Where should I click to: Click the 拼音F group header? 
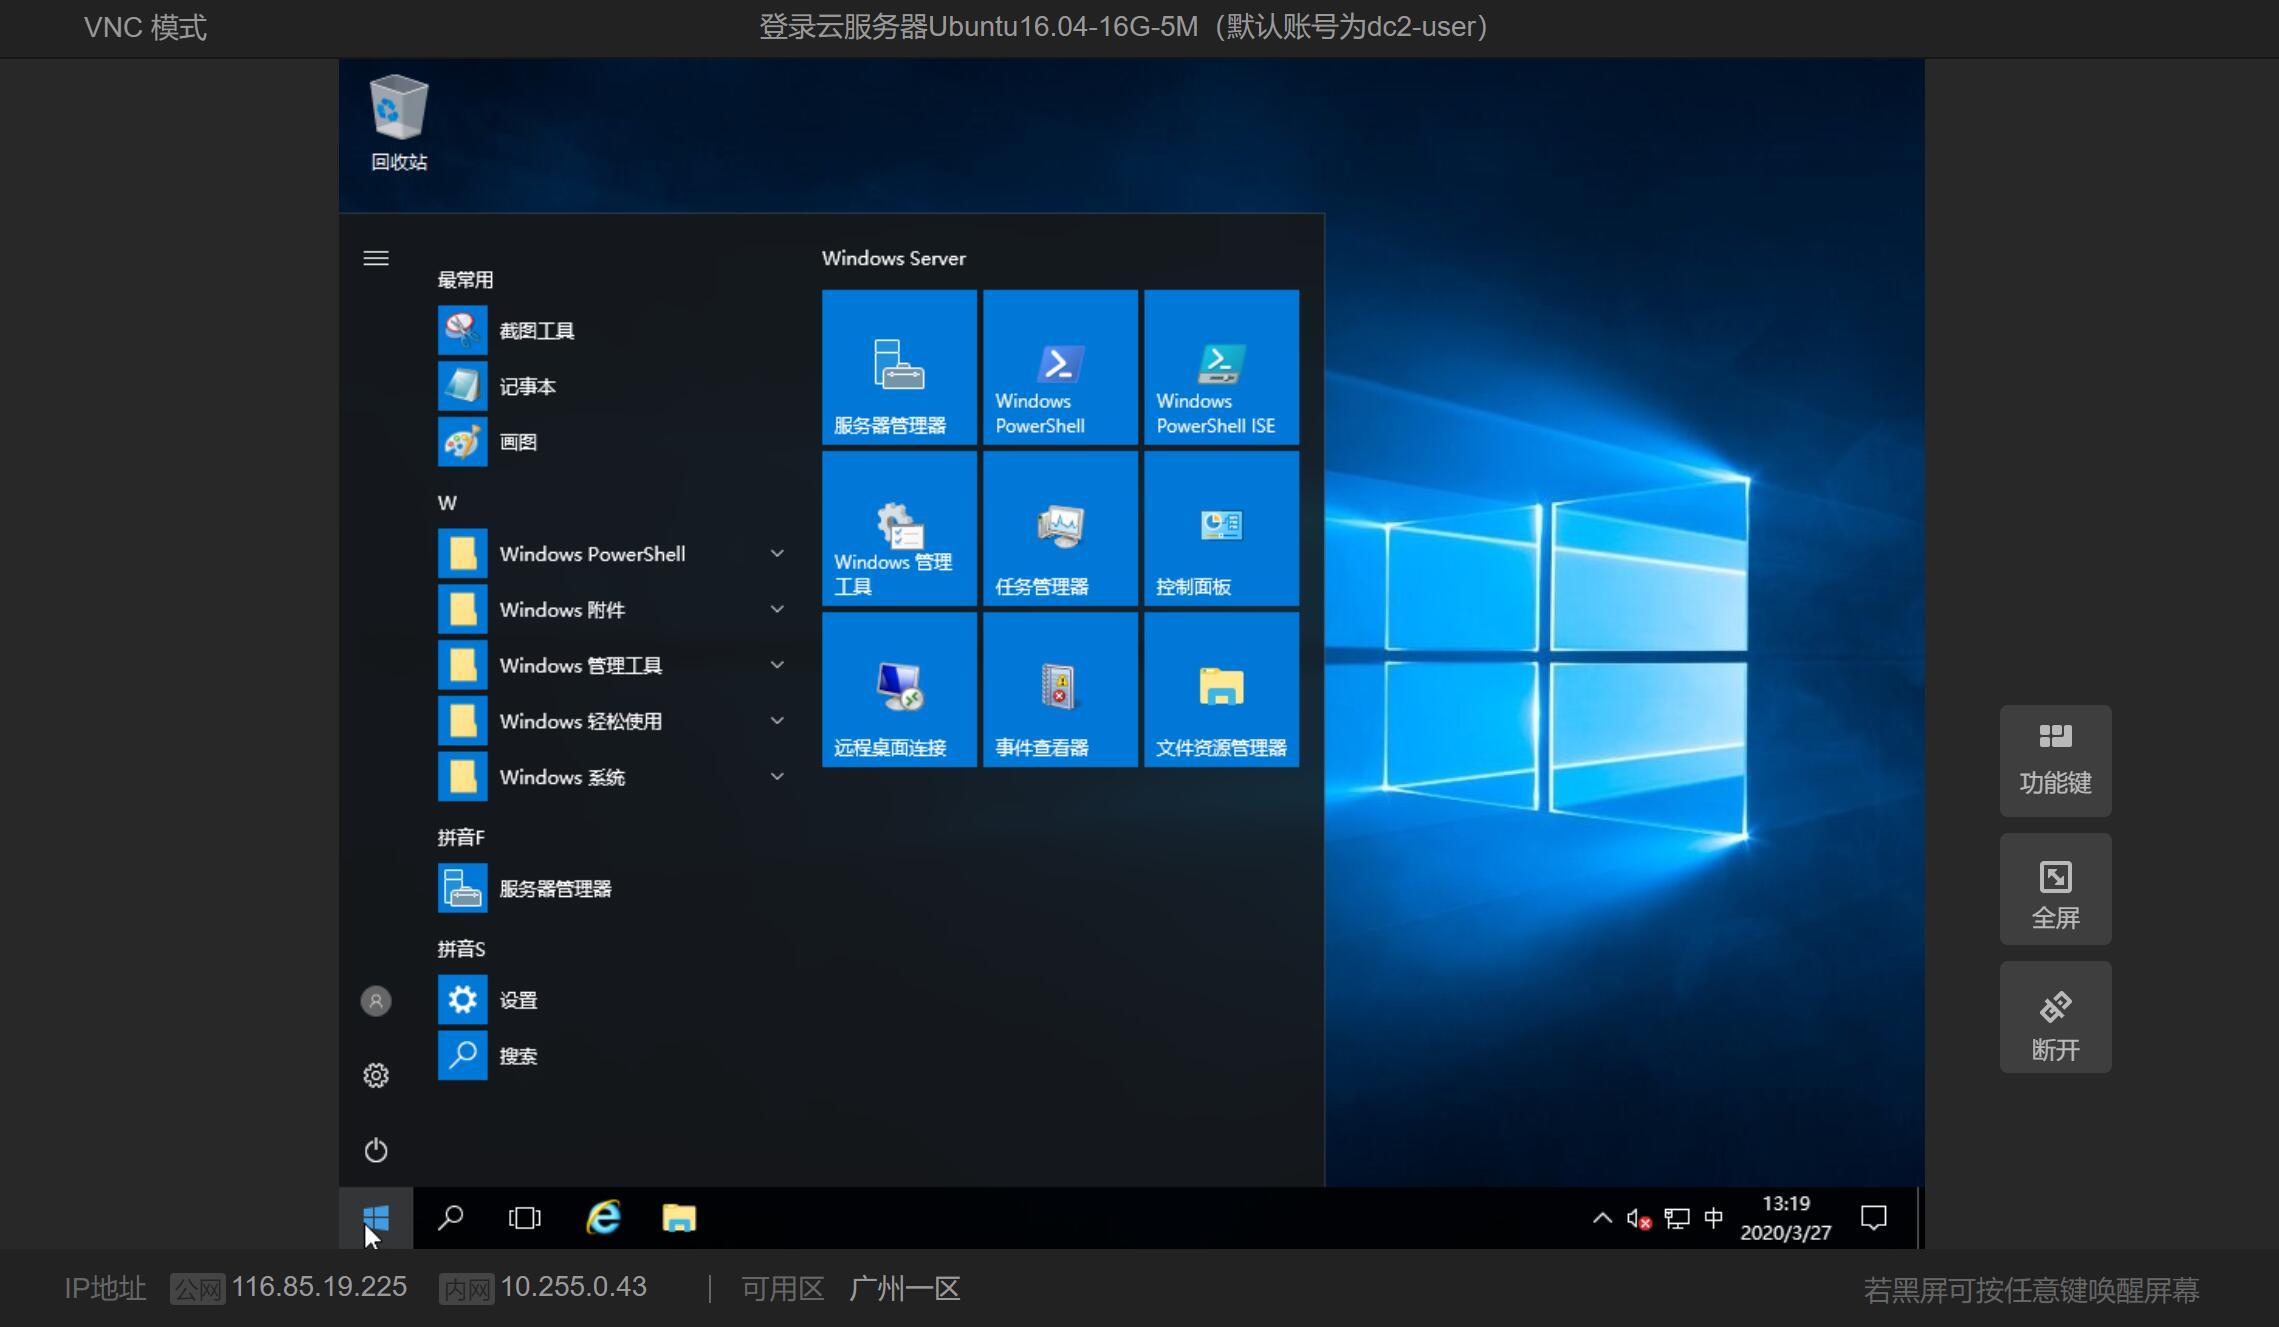point(461,838)
